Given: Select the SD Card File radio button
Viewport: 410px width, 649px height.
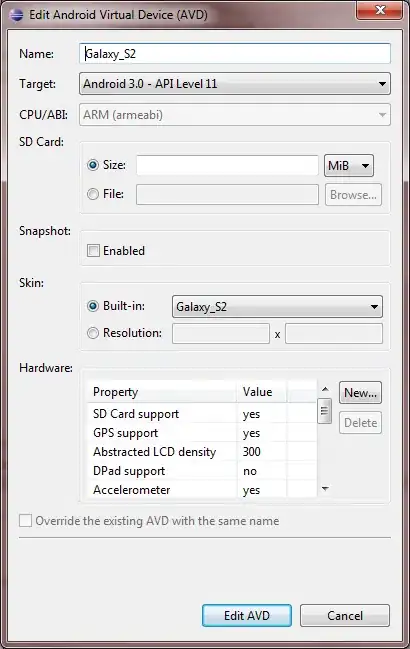Looking at the screenshot, I should (93, 194).
